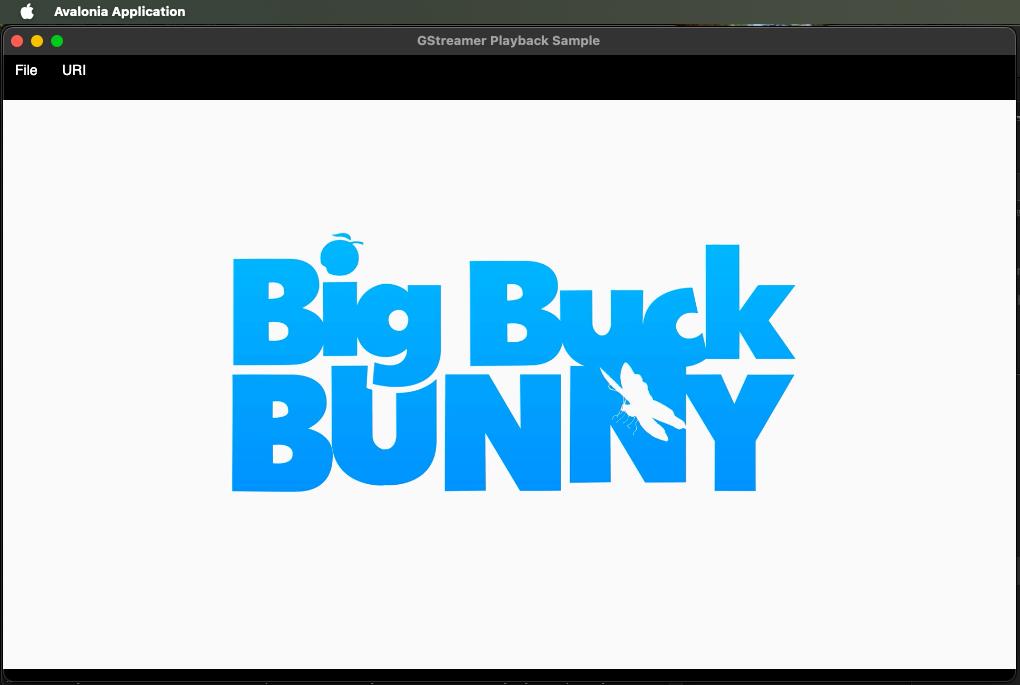Click the word Buck in the video
Viewport: 1020px width, 685px height.
(630, 310)
